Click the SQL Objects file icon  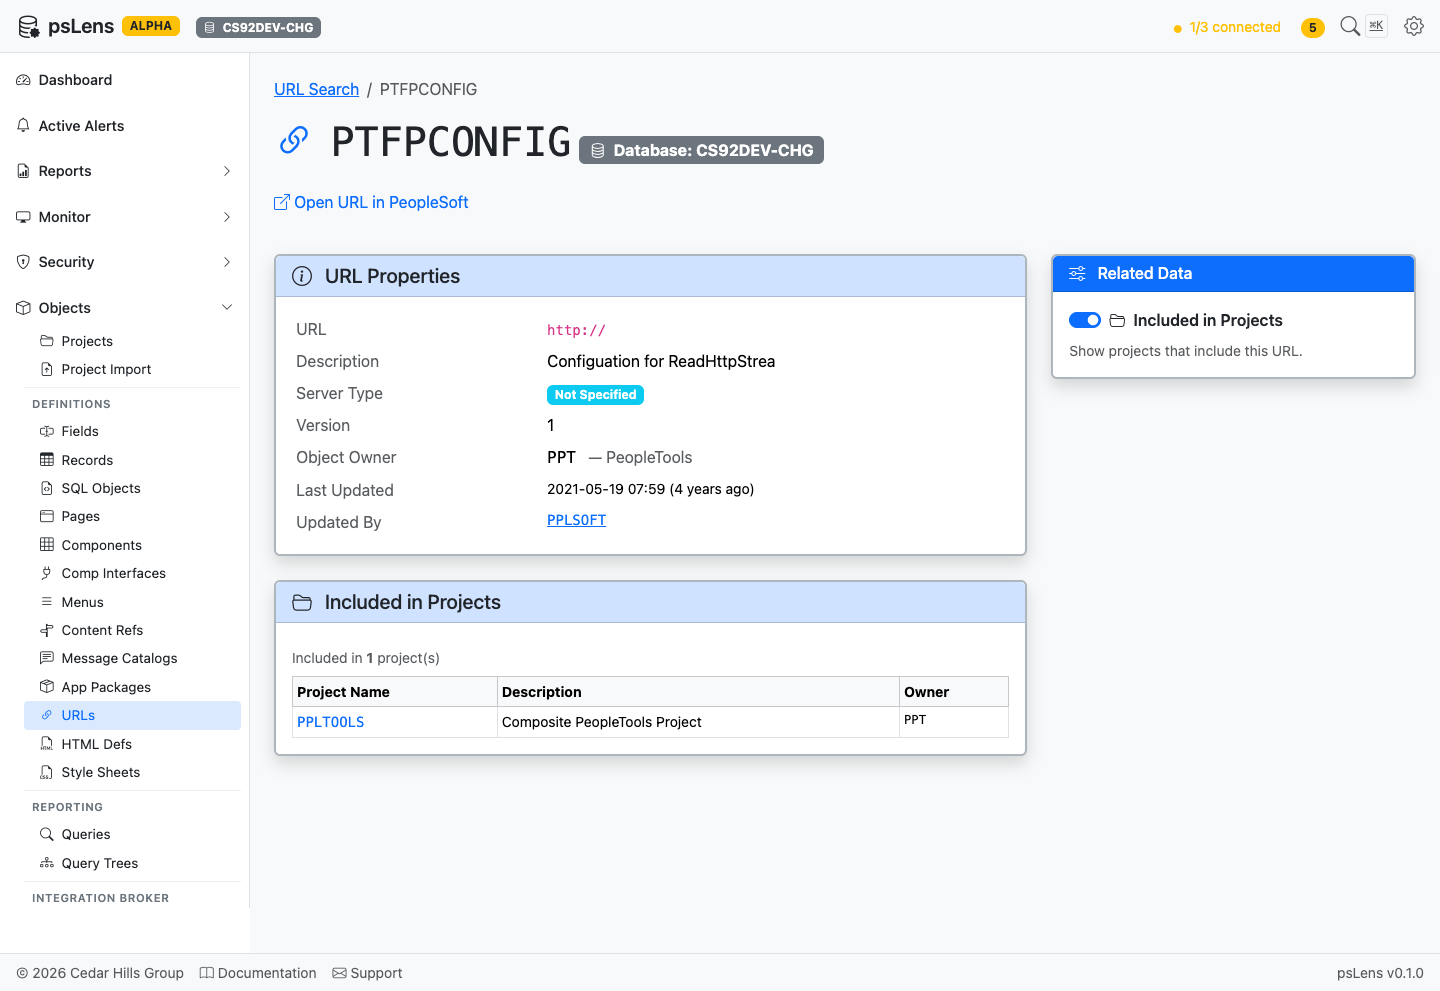click(47, 488)
